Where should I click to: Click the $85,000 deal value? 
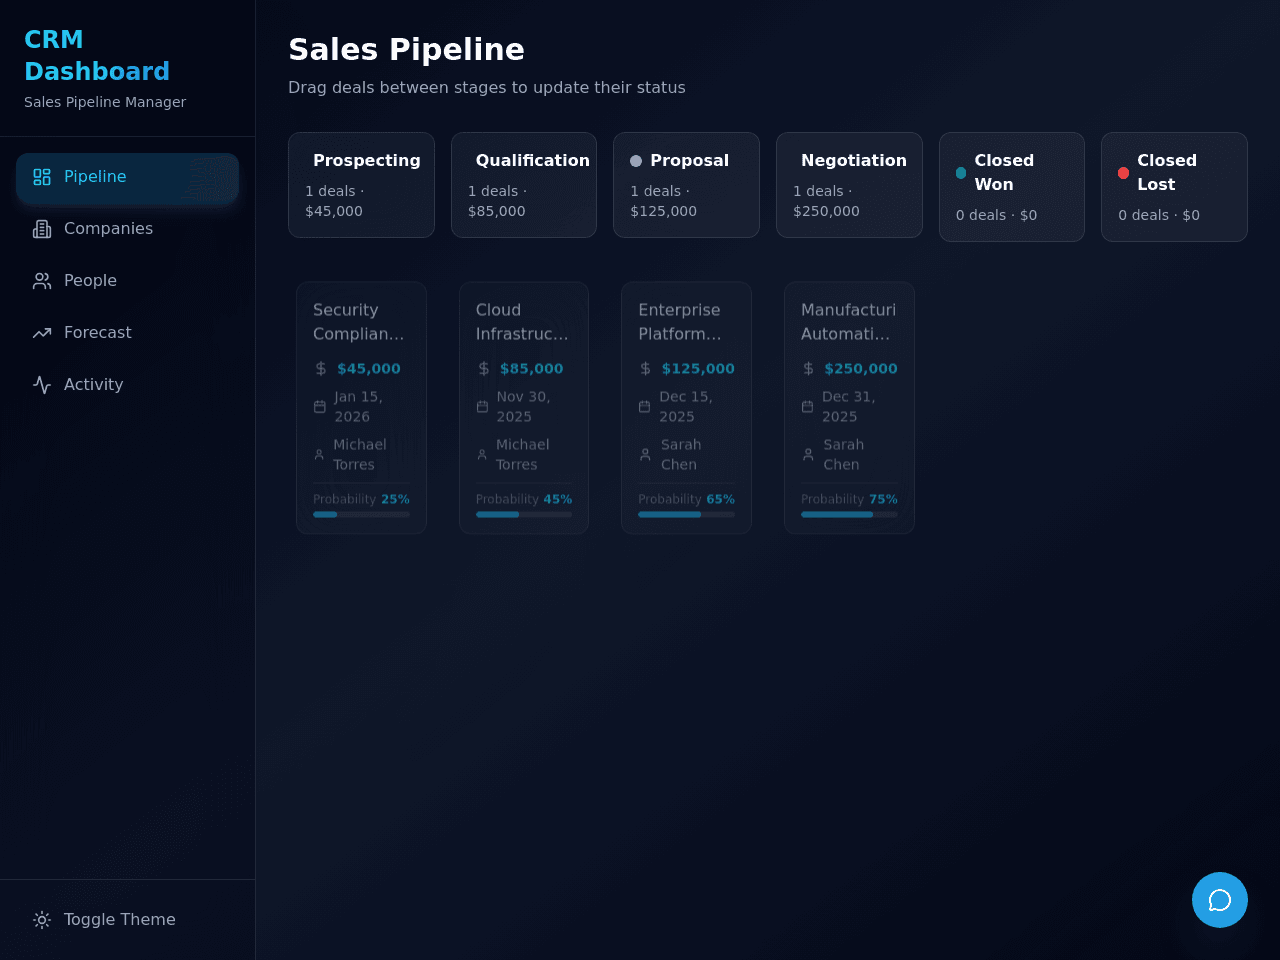coord(532,369)
